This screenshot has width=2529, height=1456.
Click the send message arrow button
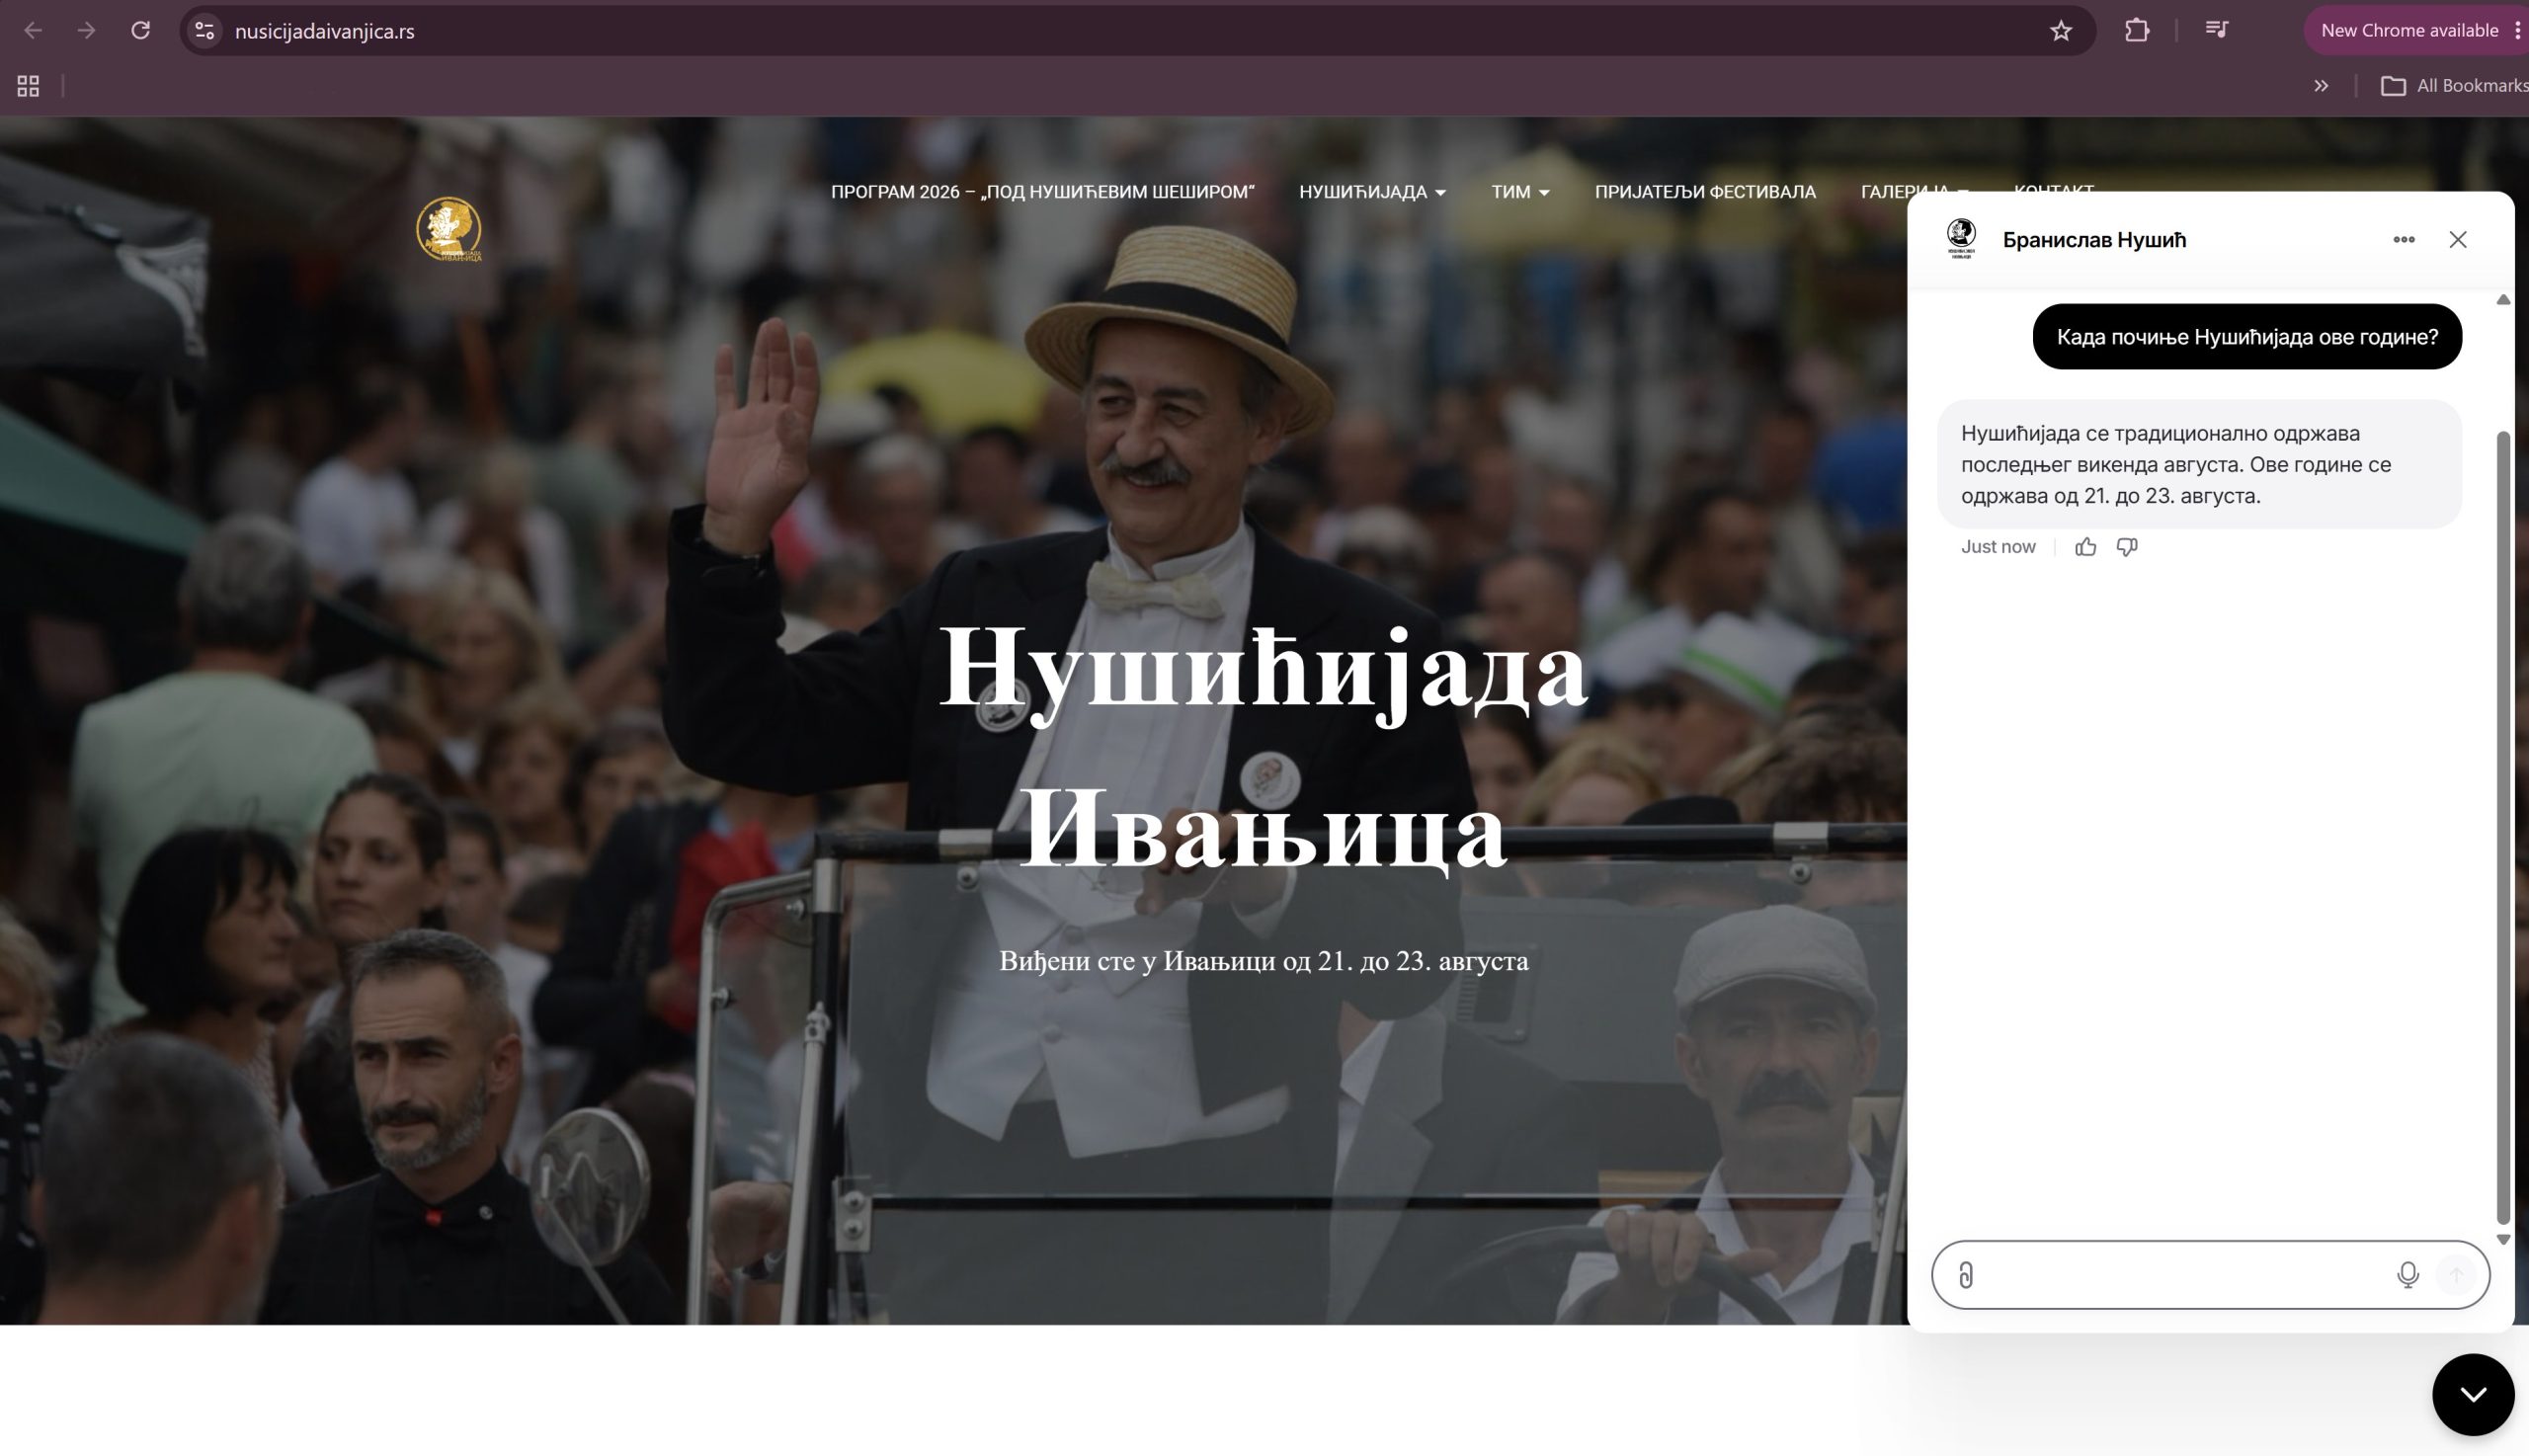coord(2456,1275)
